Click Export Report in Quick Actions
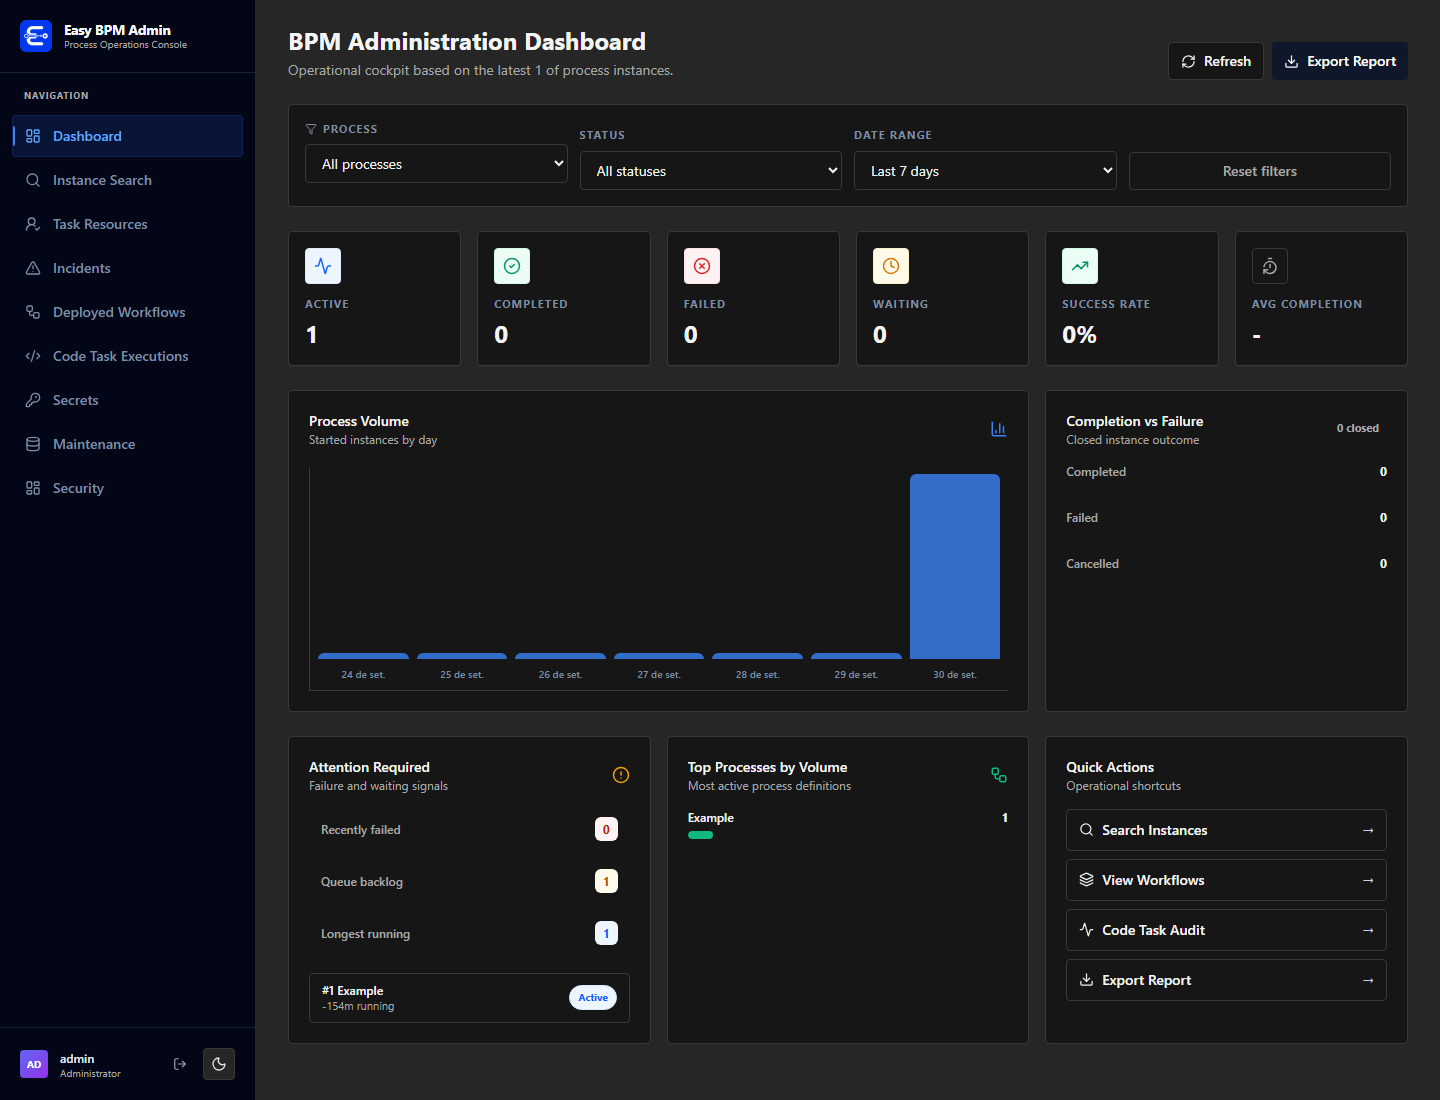 tap(1226, 980)
